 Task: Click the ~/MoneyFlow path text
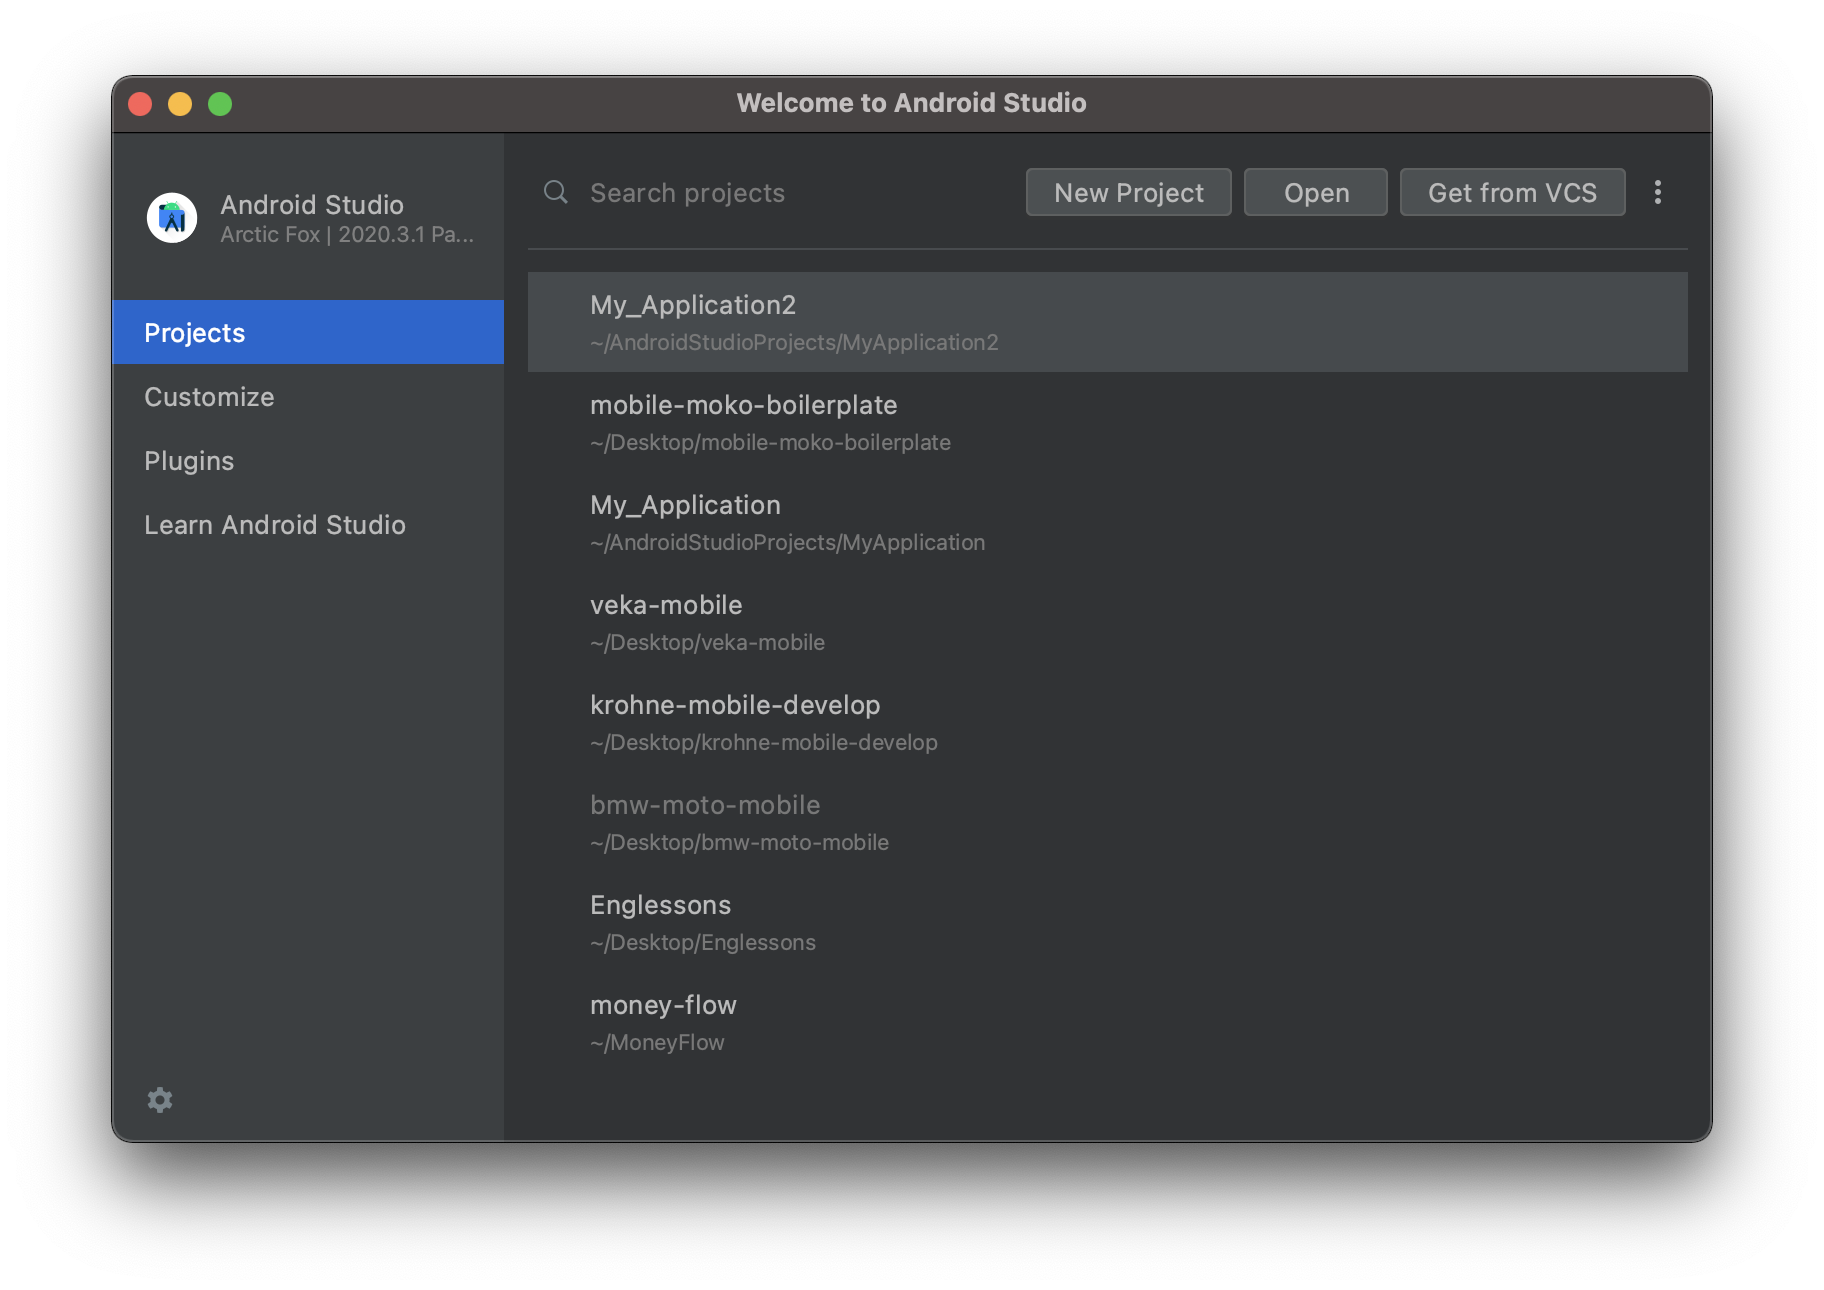(x=657, y=1042)
